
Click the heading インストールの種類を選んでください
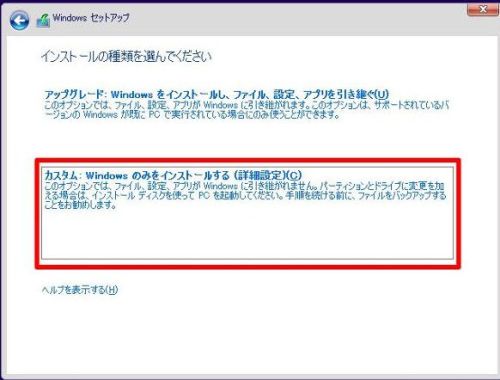point(126,56)
